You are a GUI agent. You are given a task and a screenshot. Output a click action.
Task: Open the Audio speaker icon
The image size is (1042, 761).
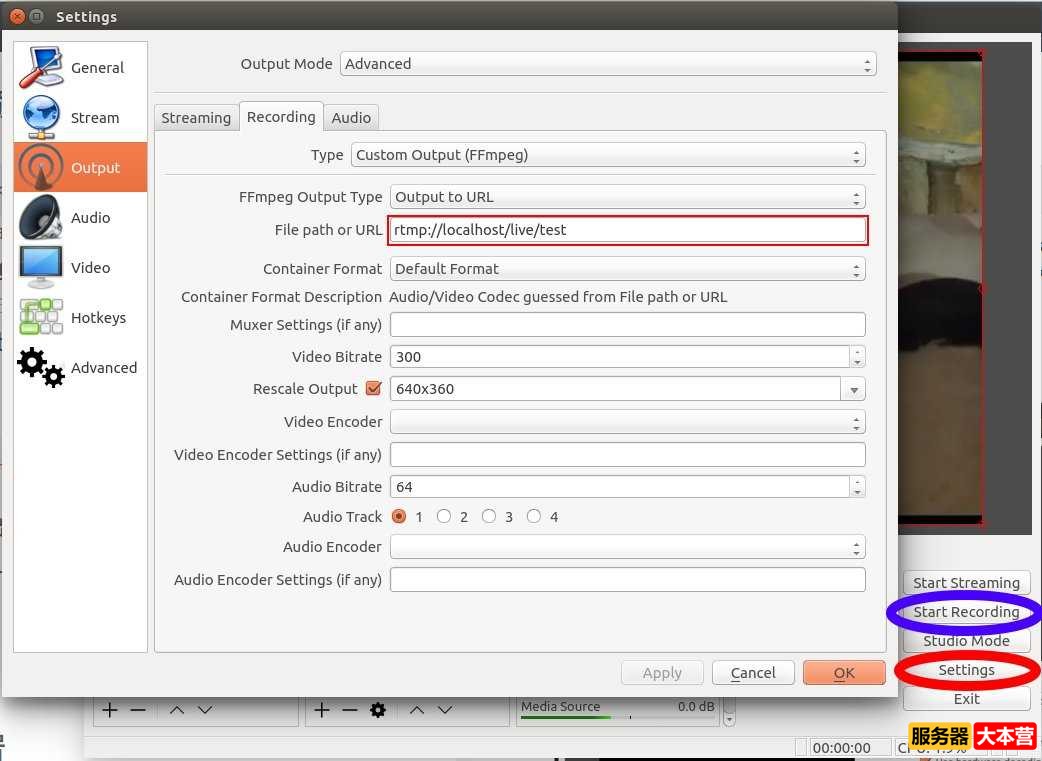click(41, 218)
